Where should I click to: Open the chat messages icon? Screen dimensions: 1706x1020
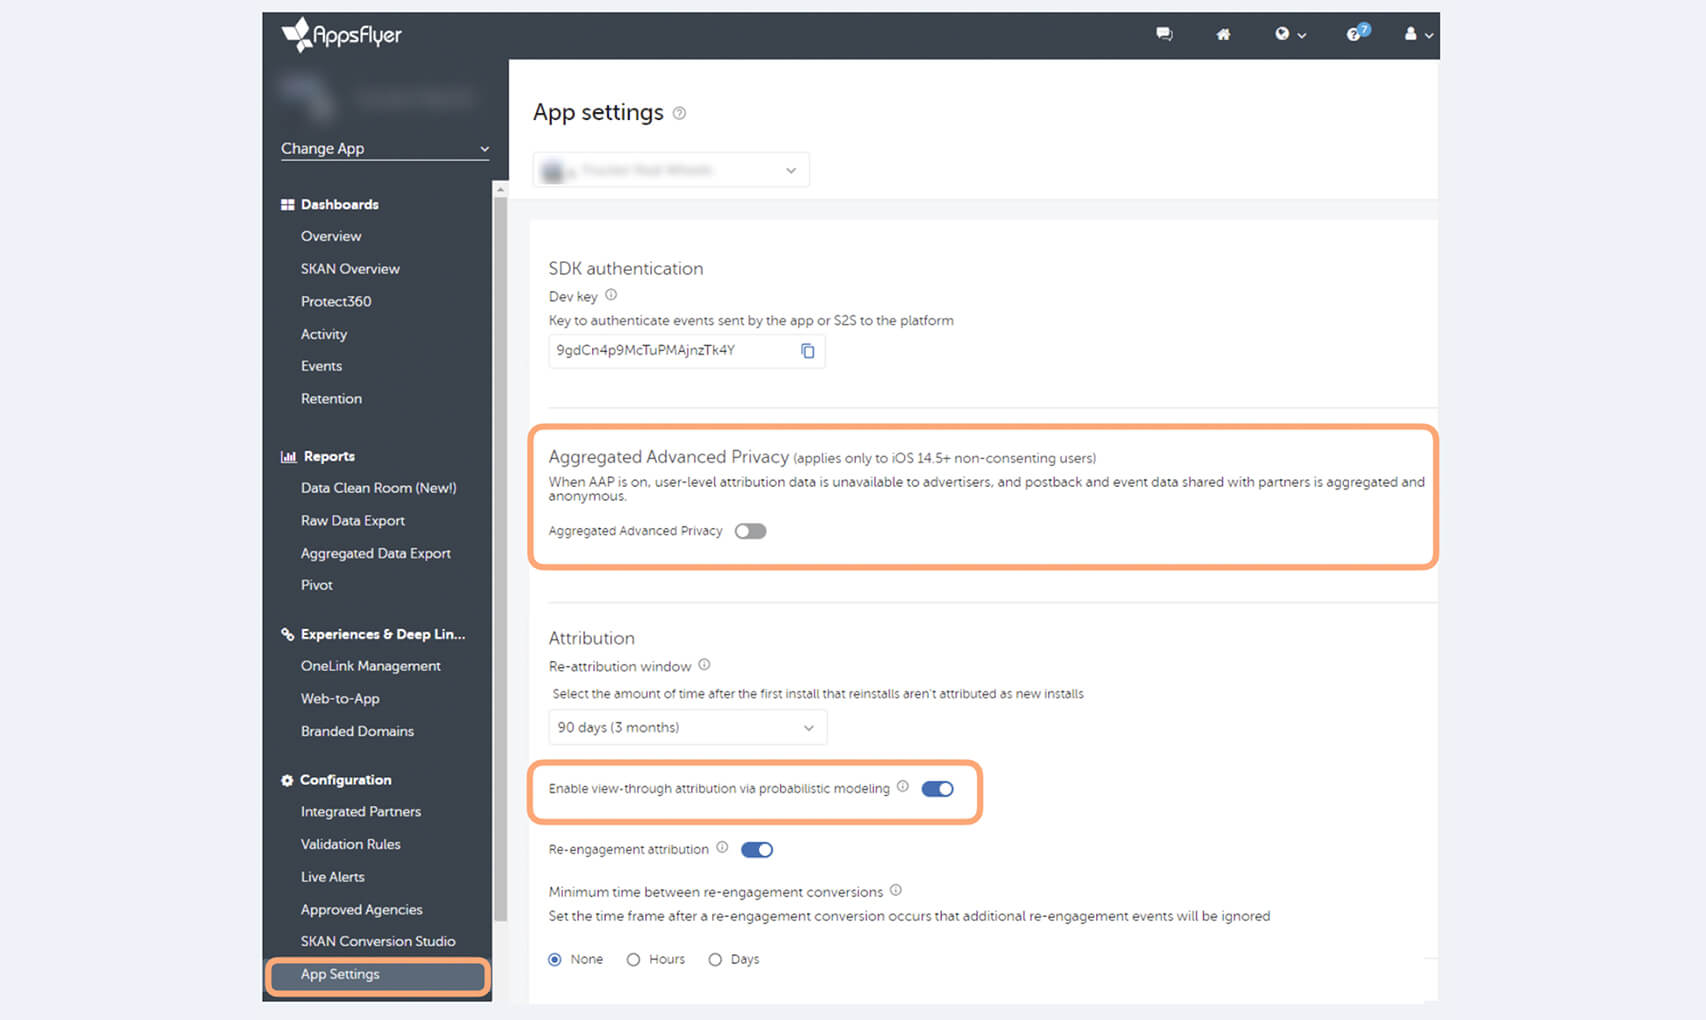coord(1164,34)
